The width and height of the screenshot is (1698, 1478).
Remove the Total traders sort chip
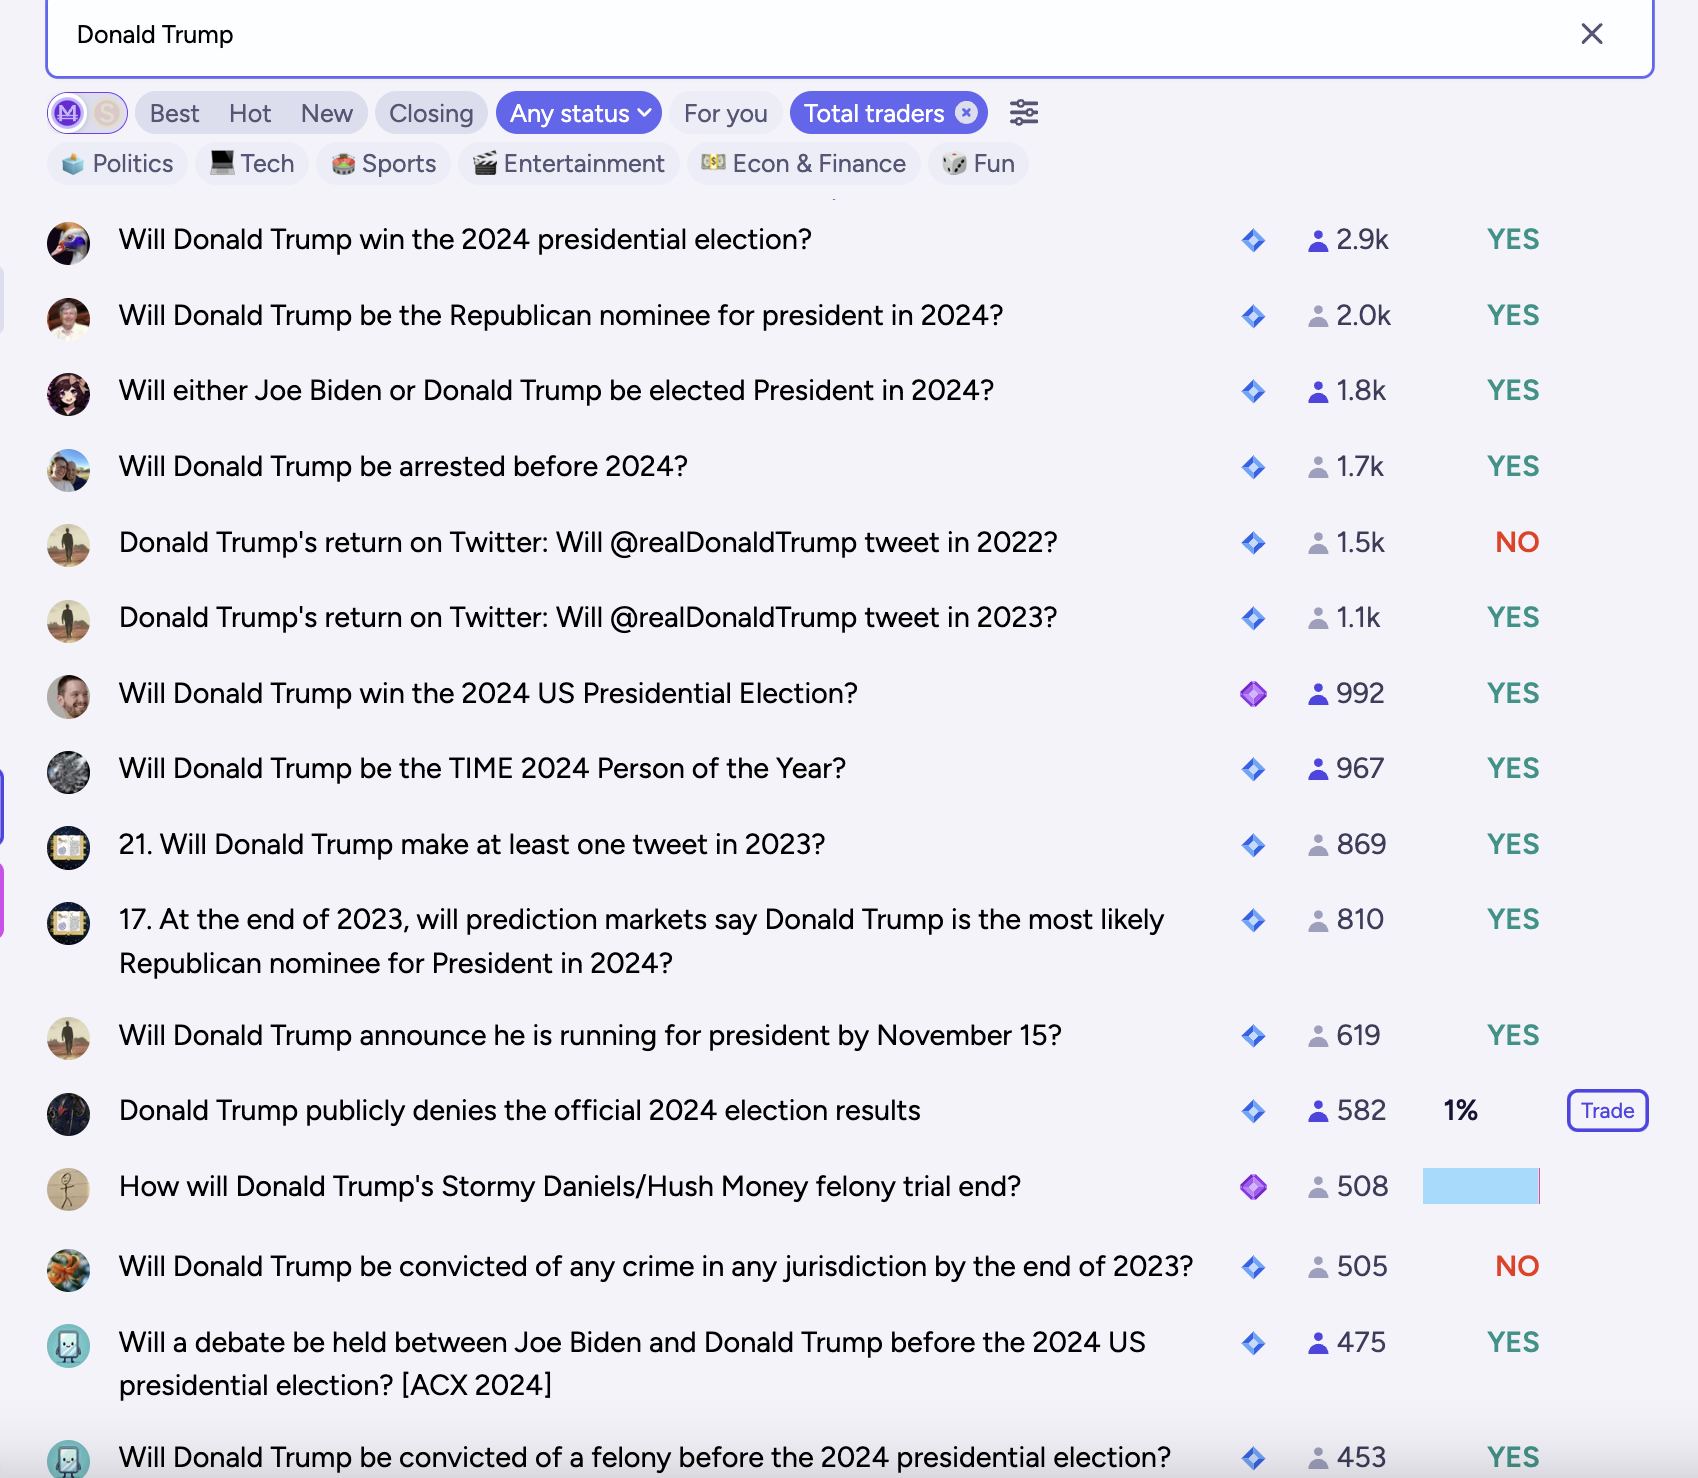[966, 113]
